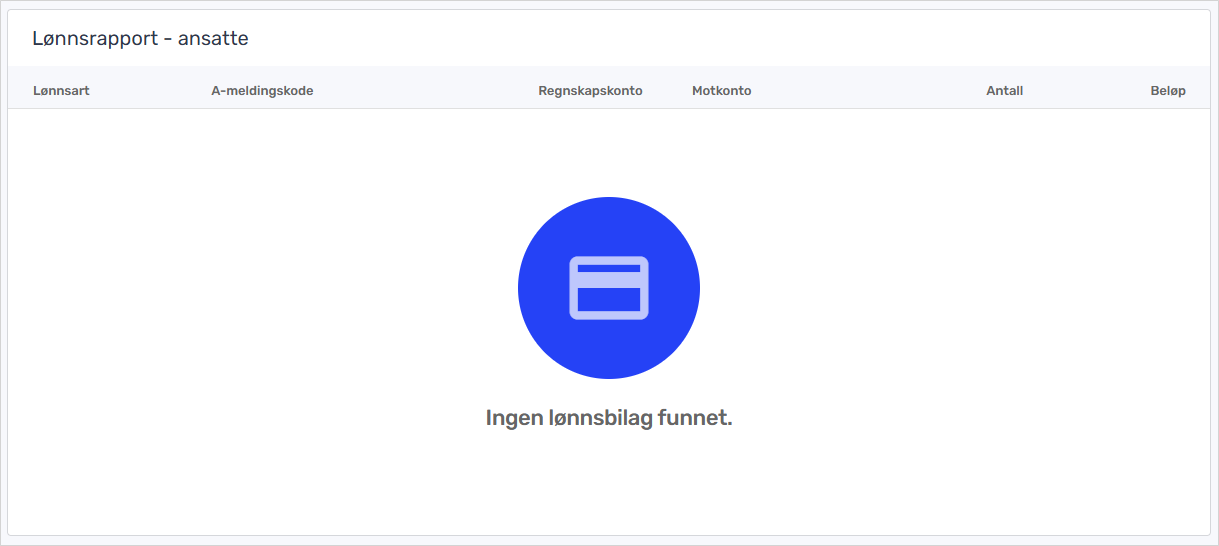Click the 'Ingen lønnsbilag funnet.' message
1219x546 pixels.
click(x=609, y=418)
